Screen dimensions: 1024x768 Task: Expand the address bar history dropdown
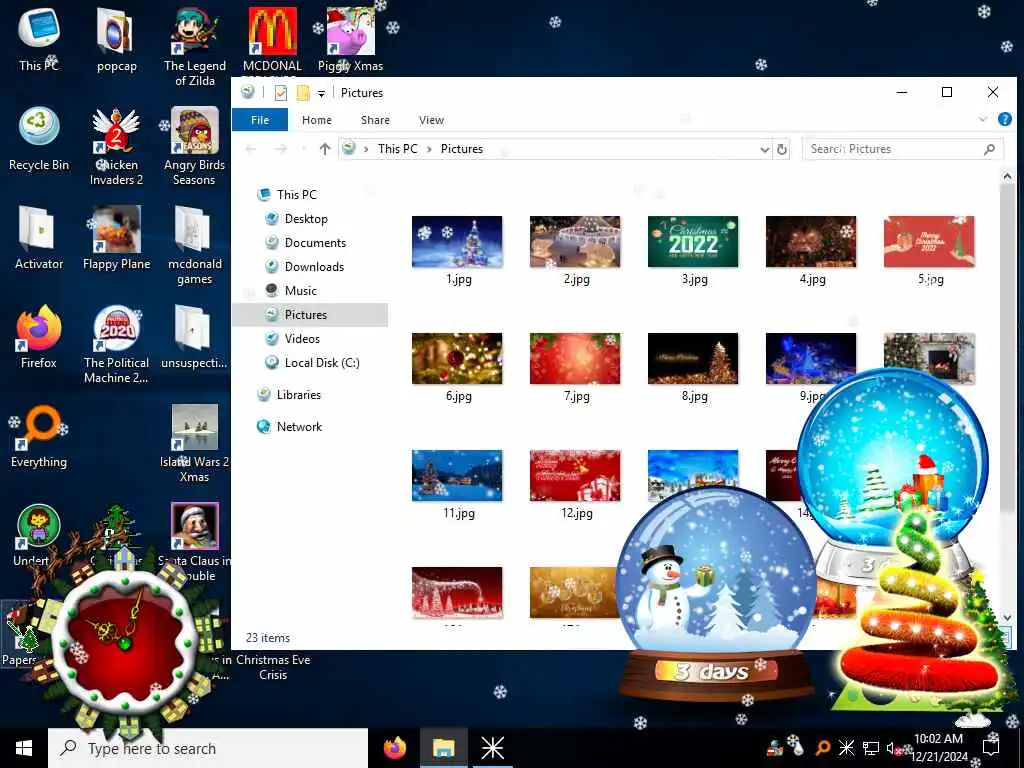764,150
